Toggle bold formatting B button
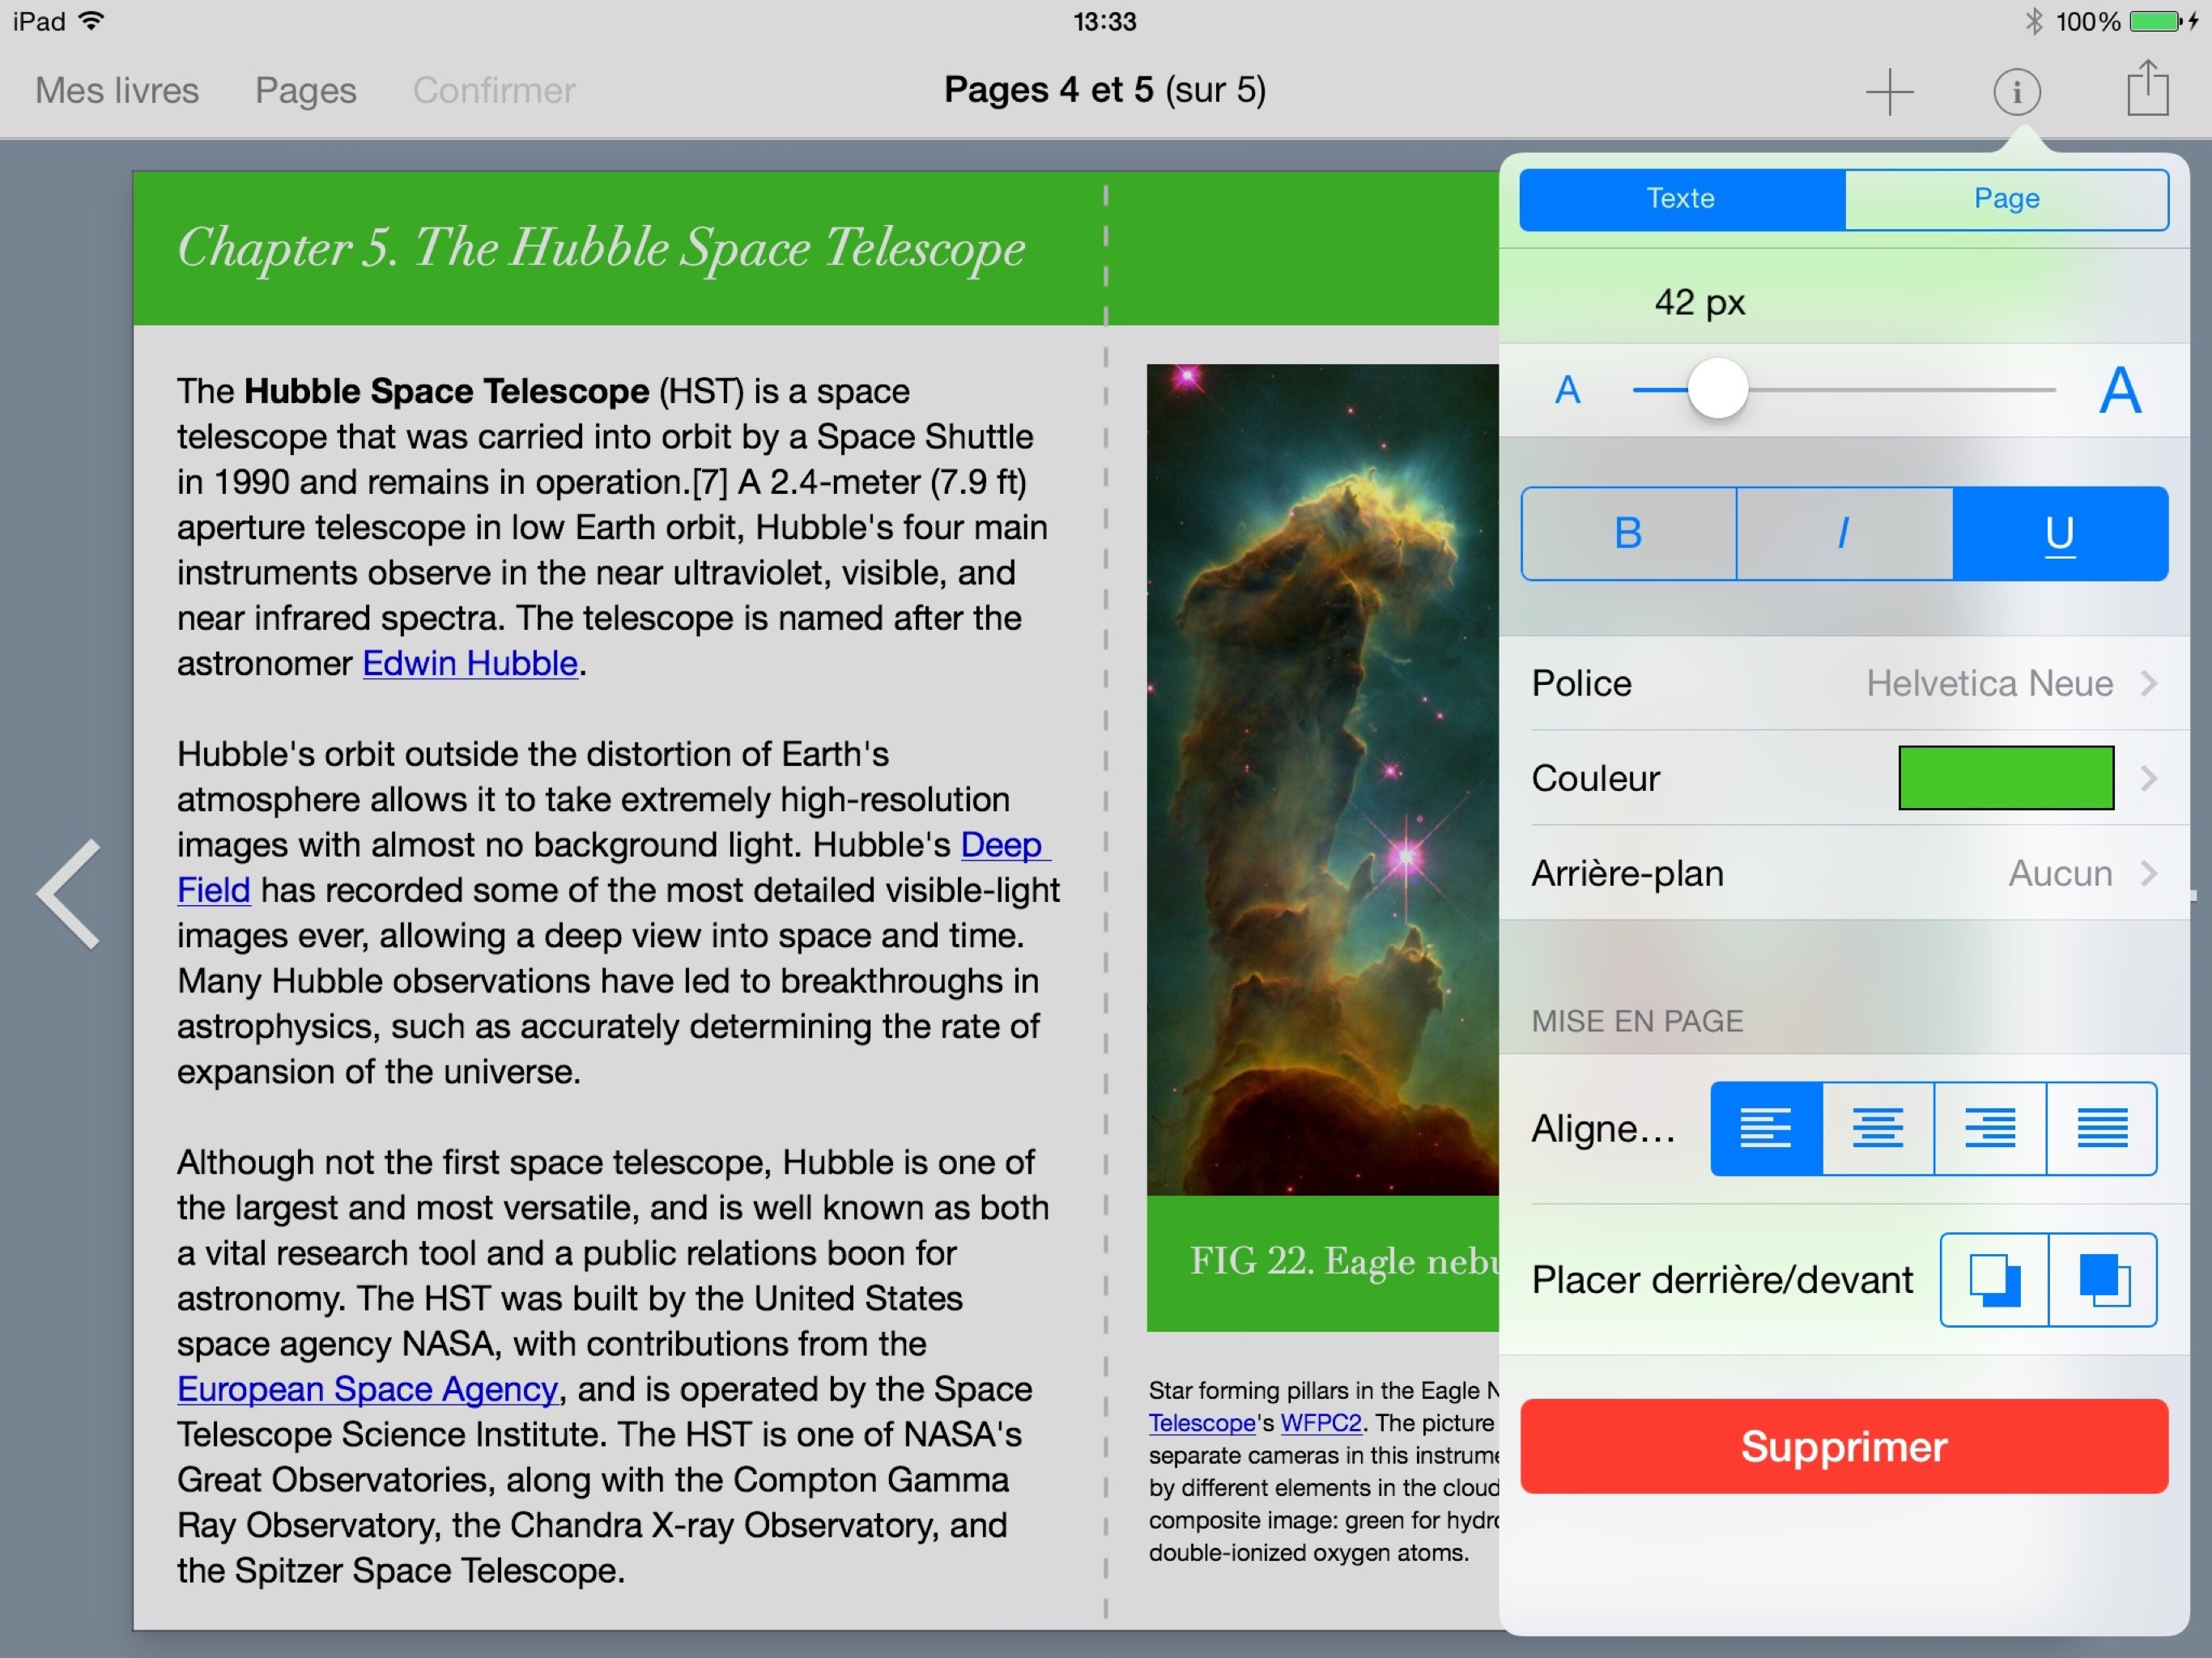 (1628, 533)
